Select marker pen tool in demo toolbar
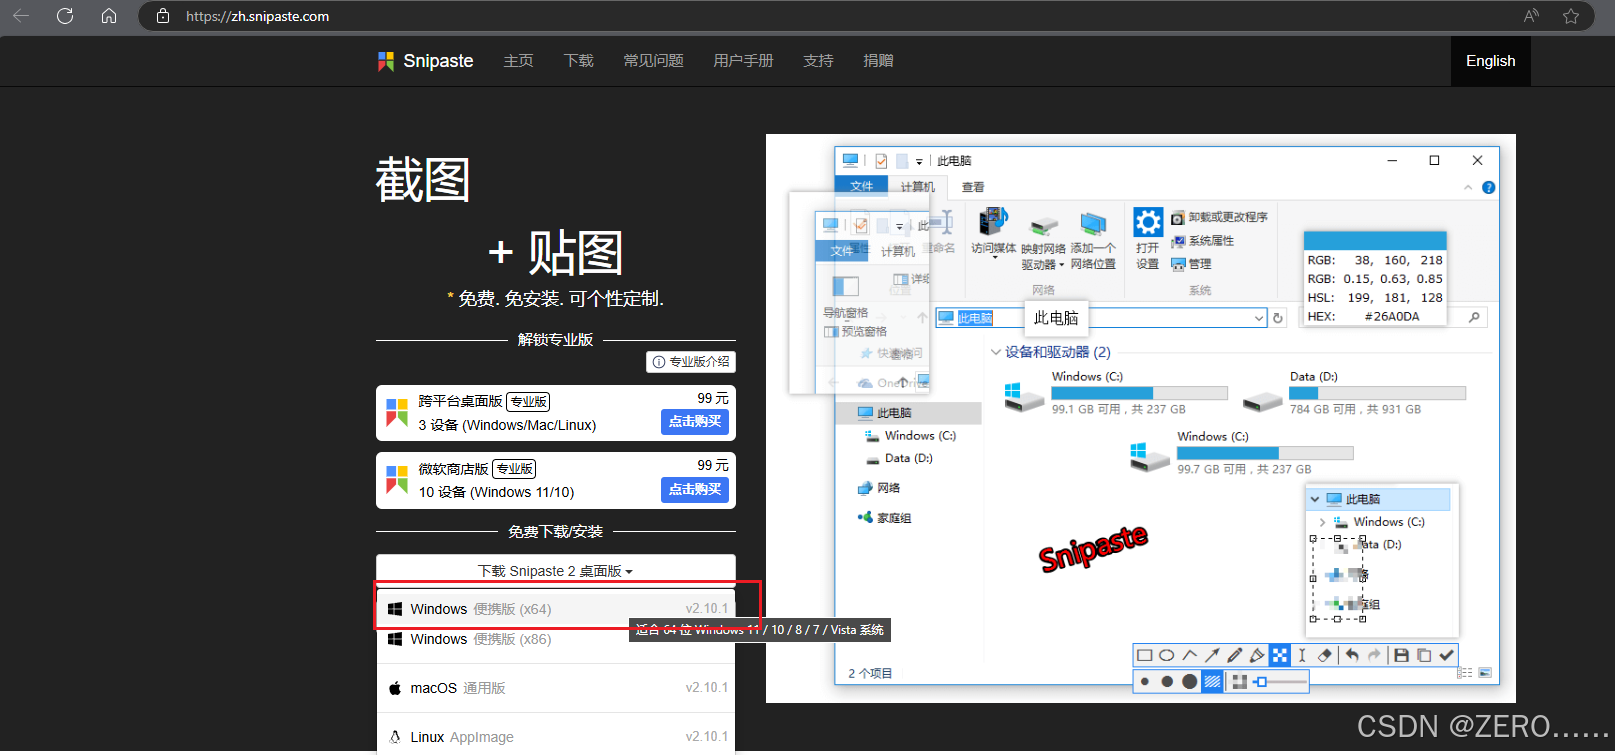 coord(1257,656)
